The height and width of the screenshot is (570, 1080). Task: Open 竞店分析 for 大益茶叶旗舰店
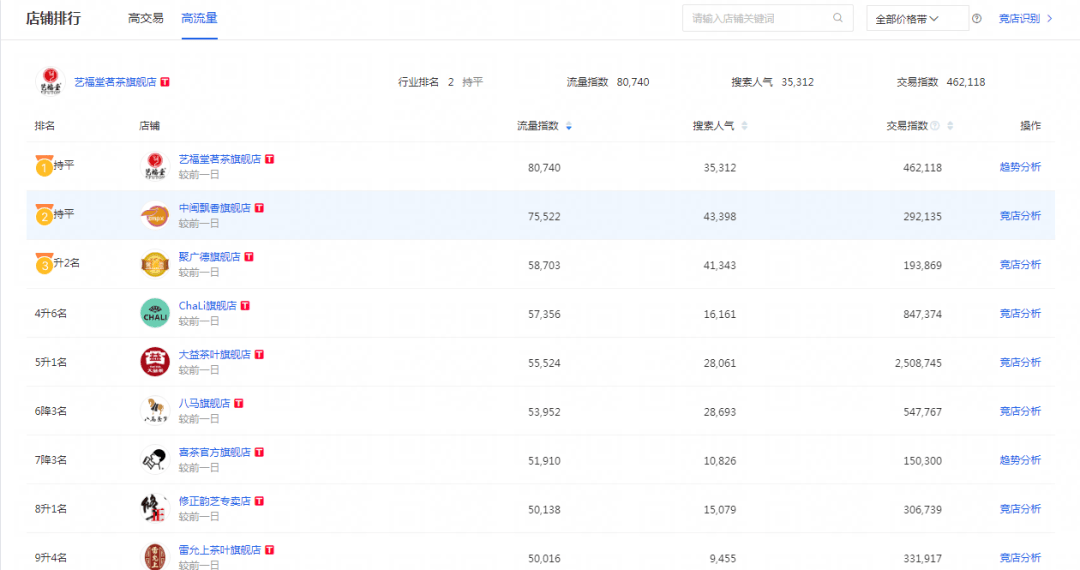[1020, 362]
